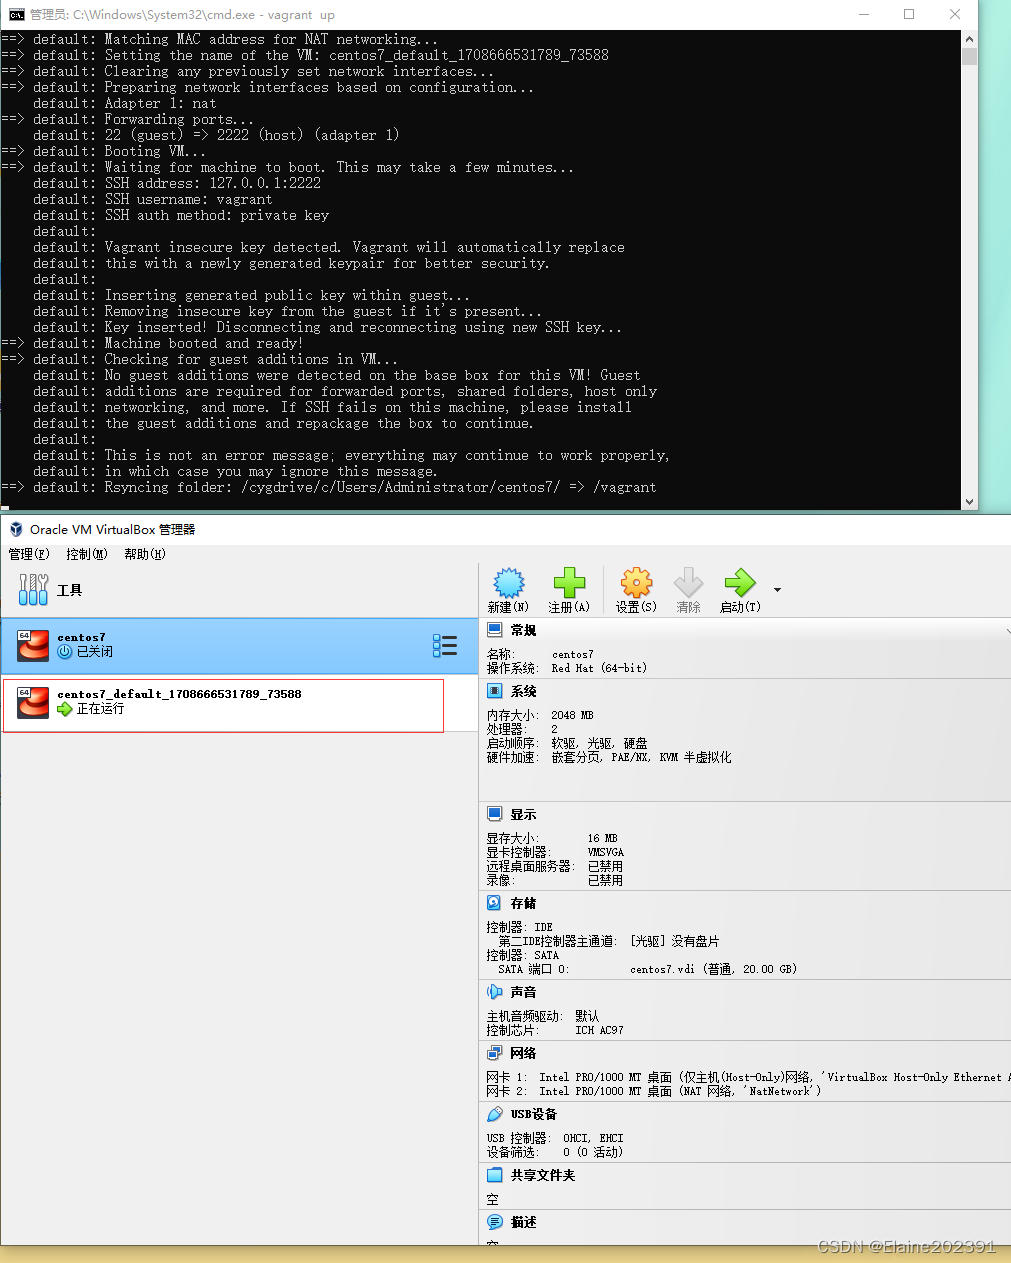Open the 管理(F) File menu
Image resolution: width=1011 pixels, height=1263 pixels.
point(29,554)
